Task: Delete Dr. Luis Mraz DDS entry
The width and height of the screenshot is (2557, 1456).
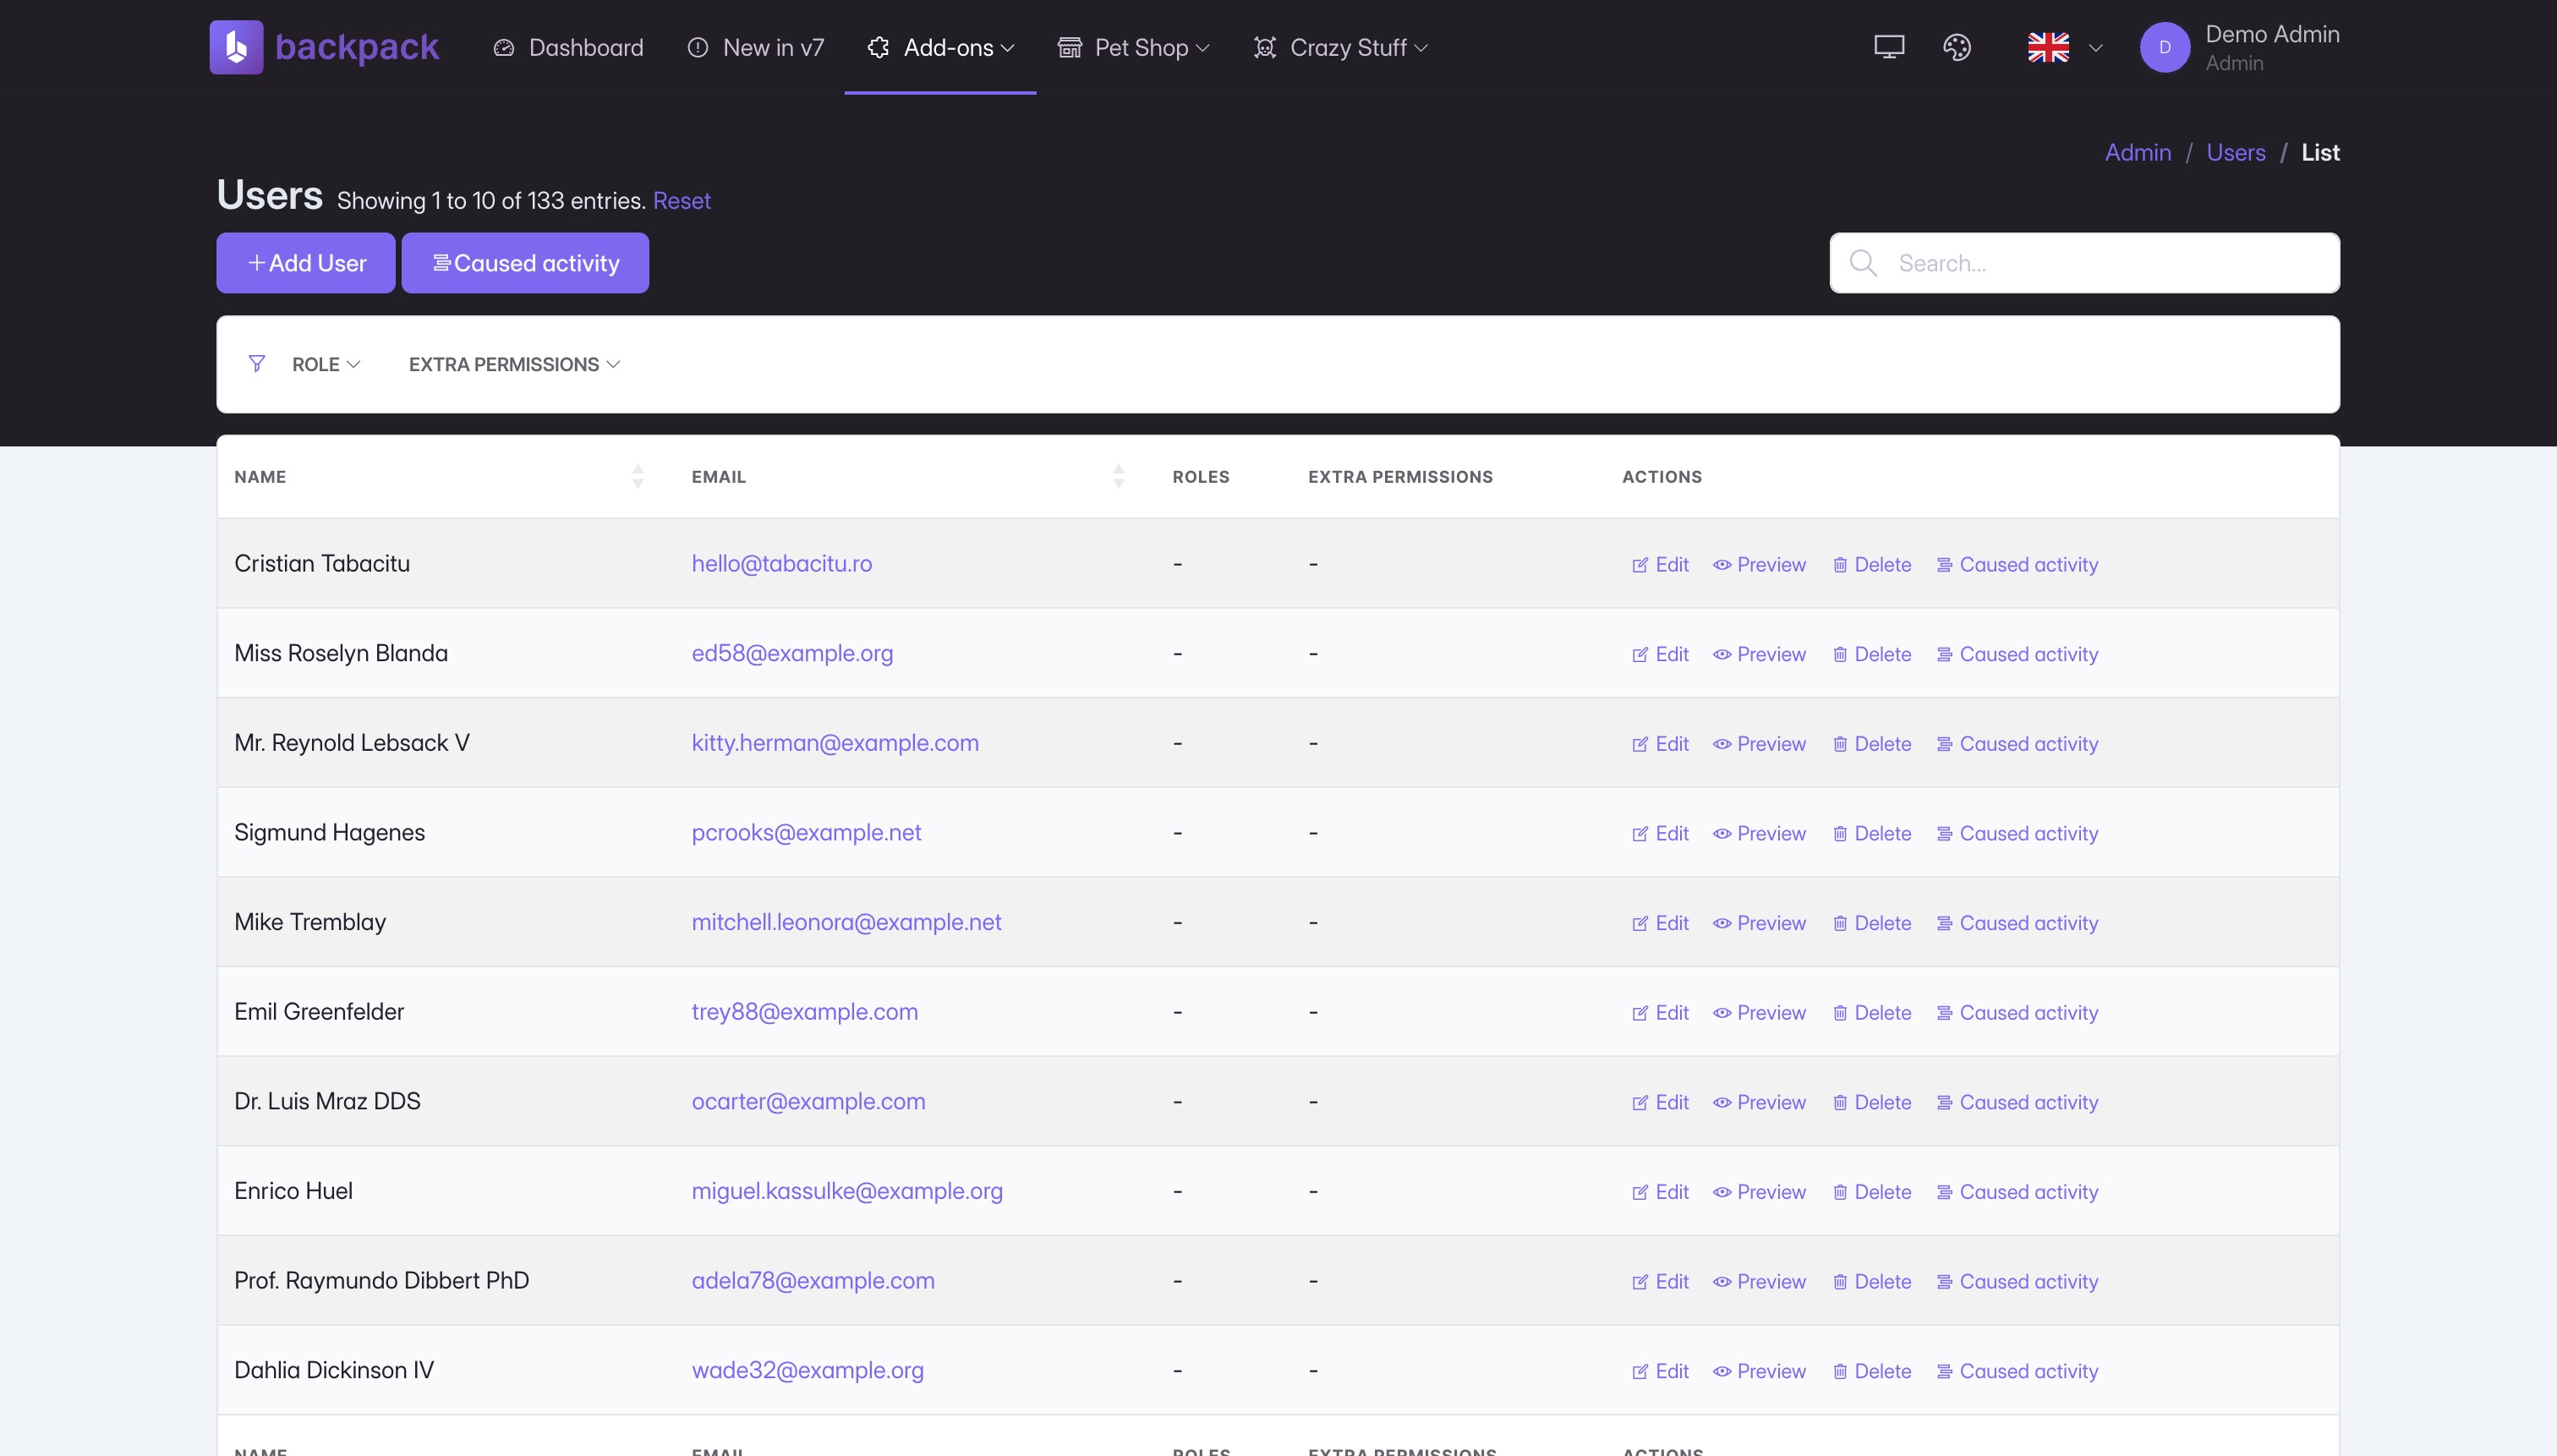Action: click(x=1871, y=1102)
